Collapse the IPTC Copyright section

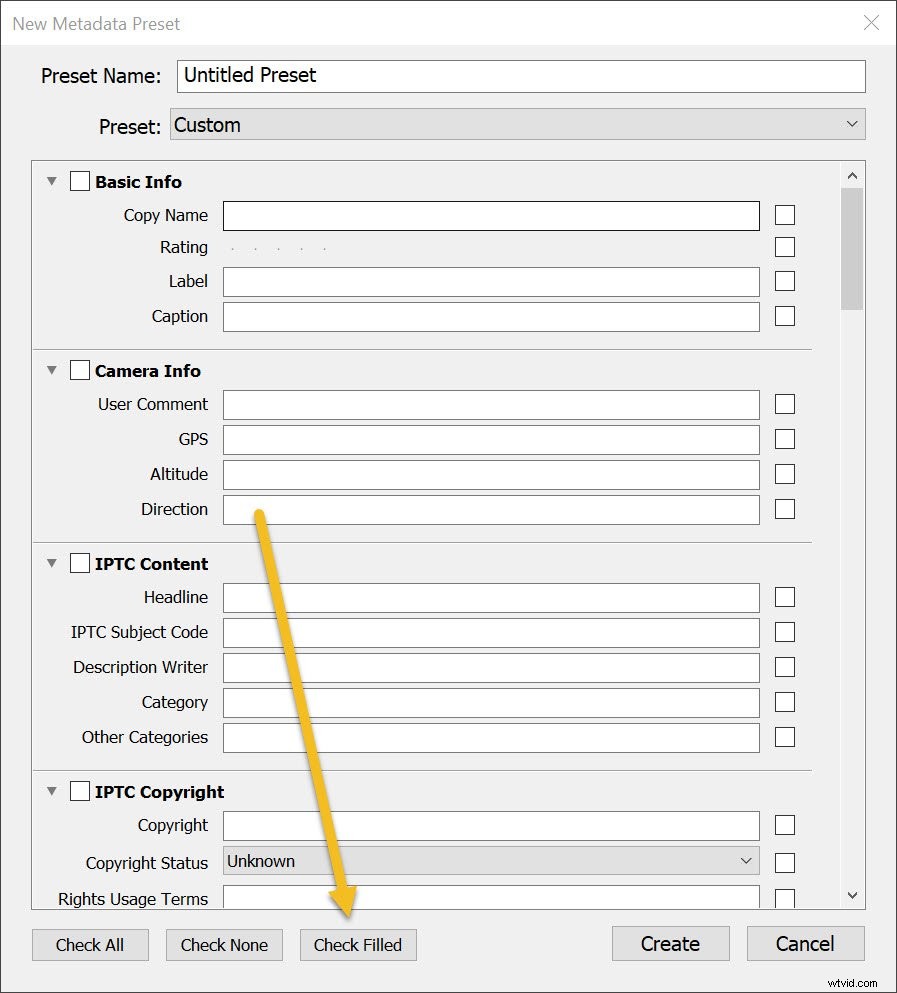click(51, 791)
